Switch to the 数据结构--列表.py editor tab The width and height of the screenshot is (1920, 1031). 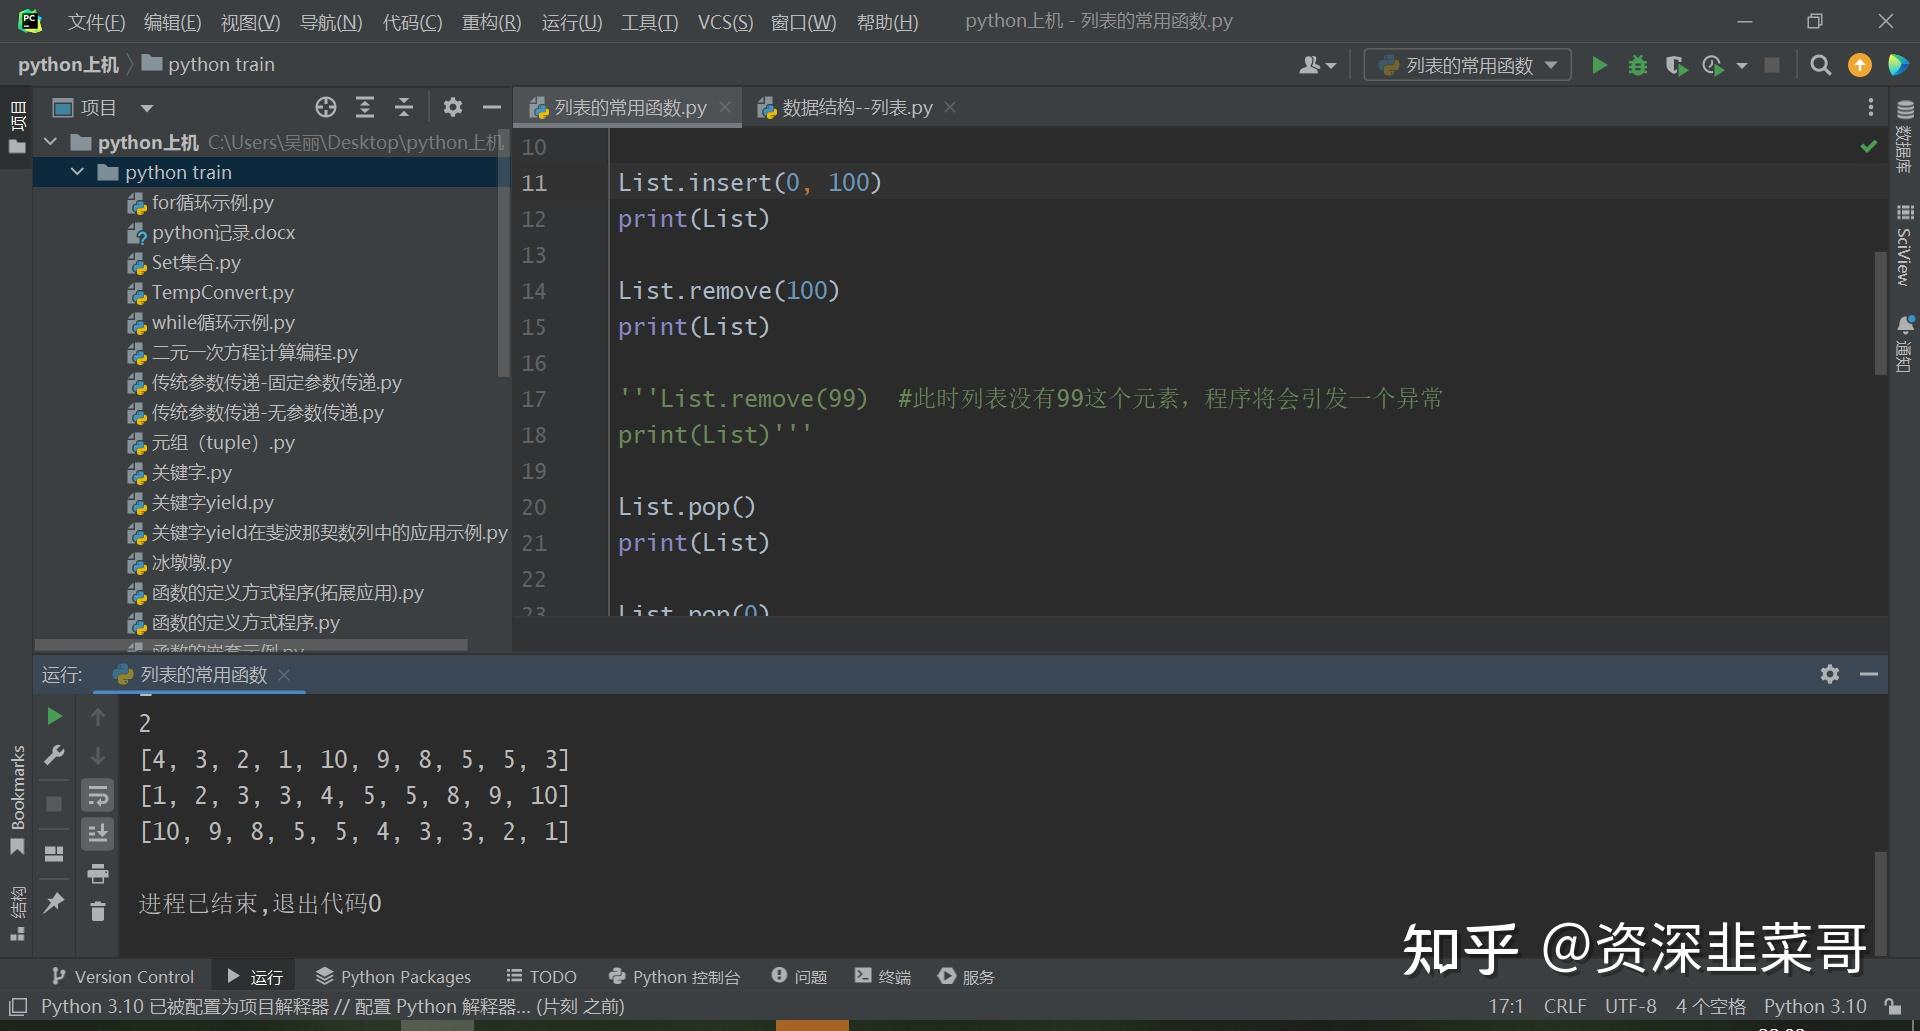pos(855,107)
